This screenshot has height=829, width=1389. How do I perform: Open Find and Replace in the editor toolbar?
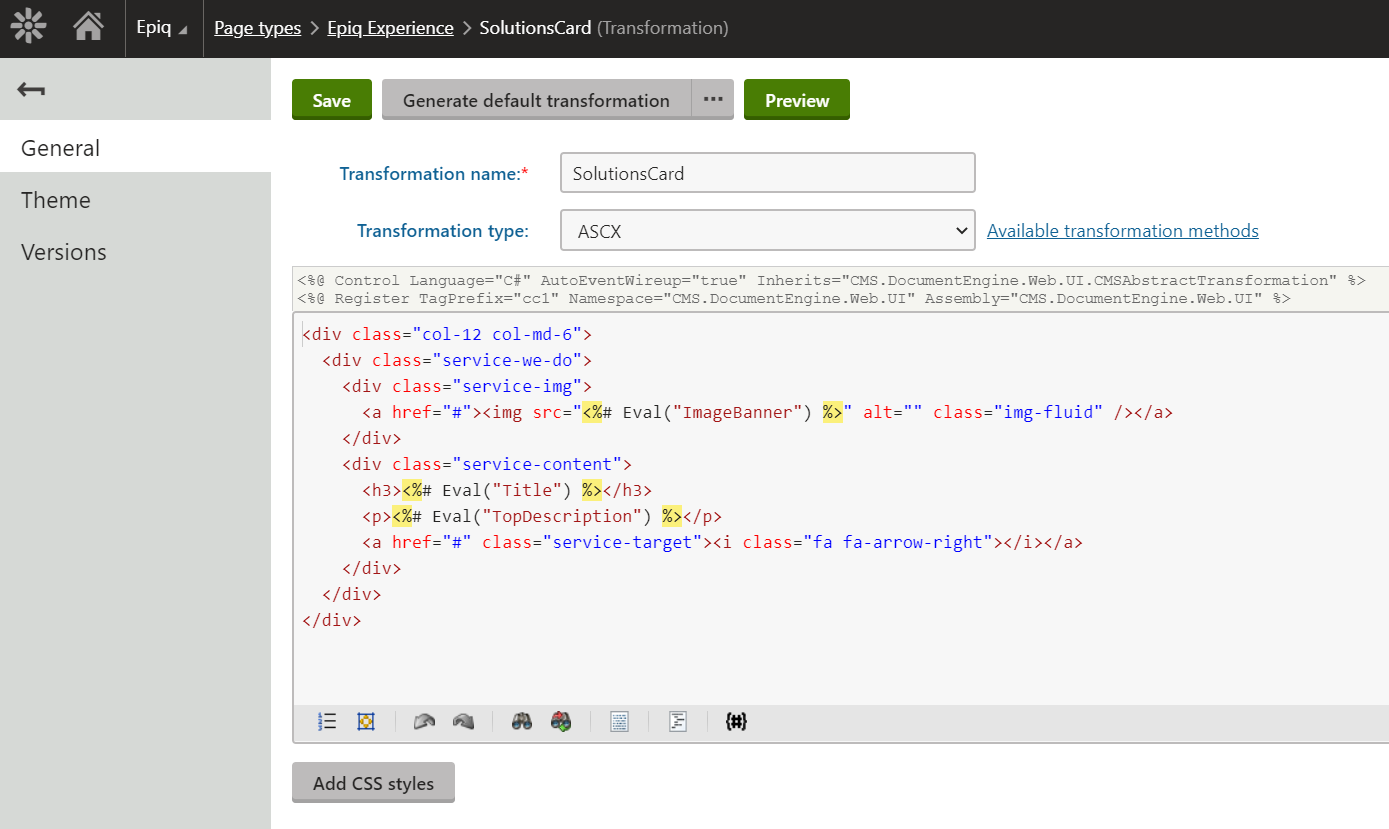pyautogui.click(x=560, y=721)
